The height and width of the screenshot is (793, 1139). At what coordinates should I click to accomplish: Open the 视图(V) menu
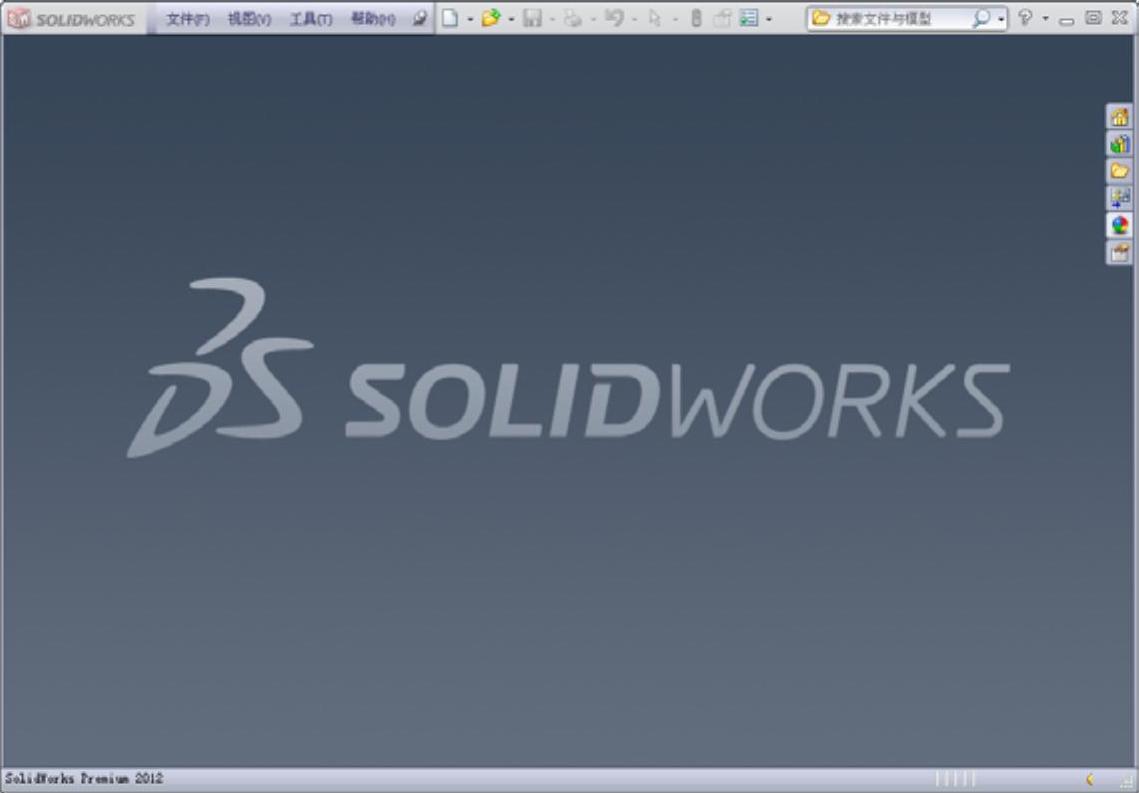[x=249, y=19]
